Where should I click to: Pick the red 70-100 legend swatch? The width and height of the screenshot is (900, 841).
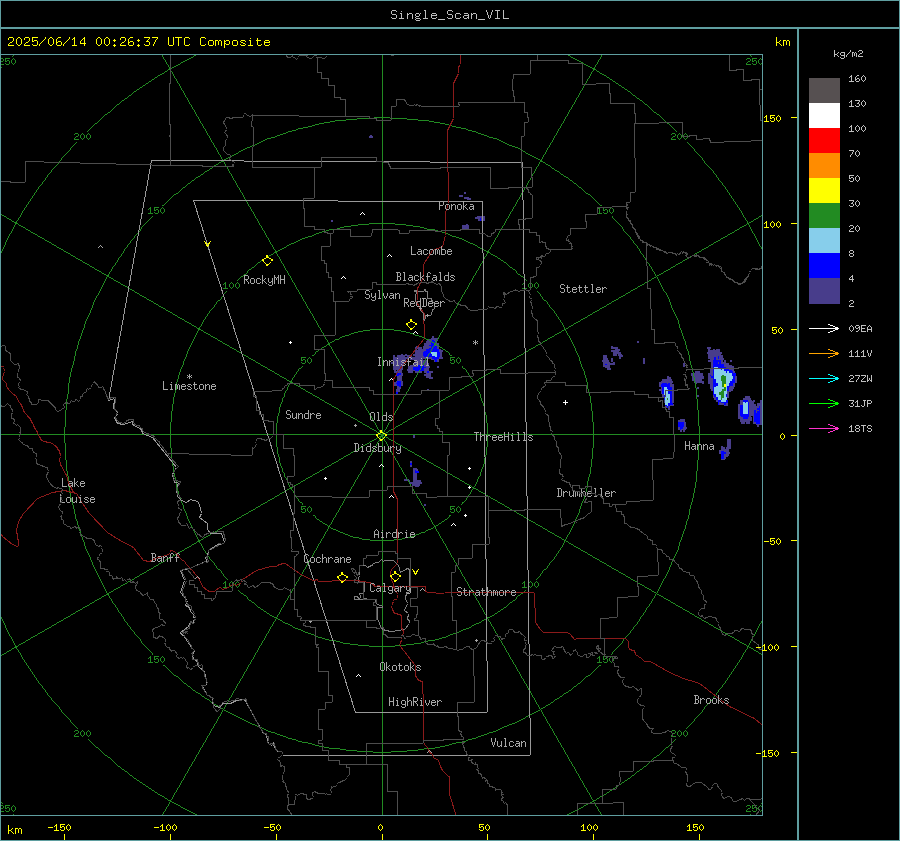coord(824,141)
